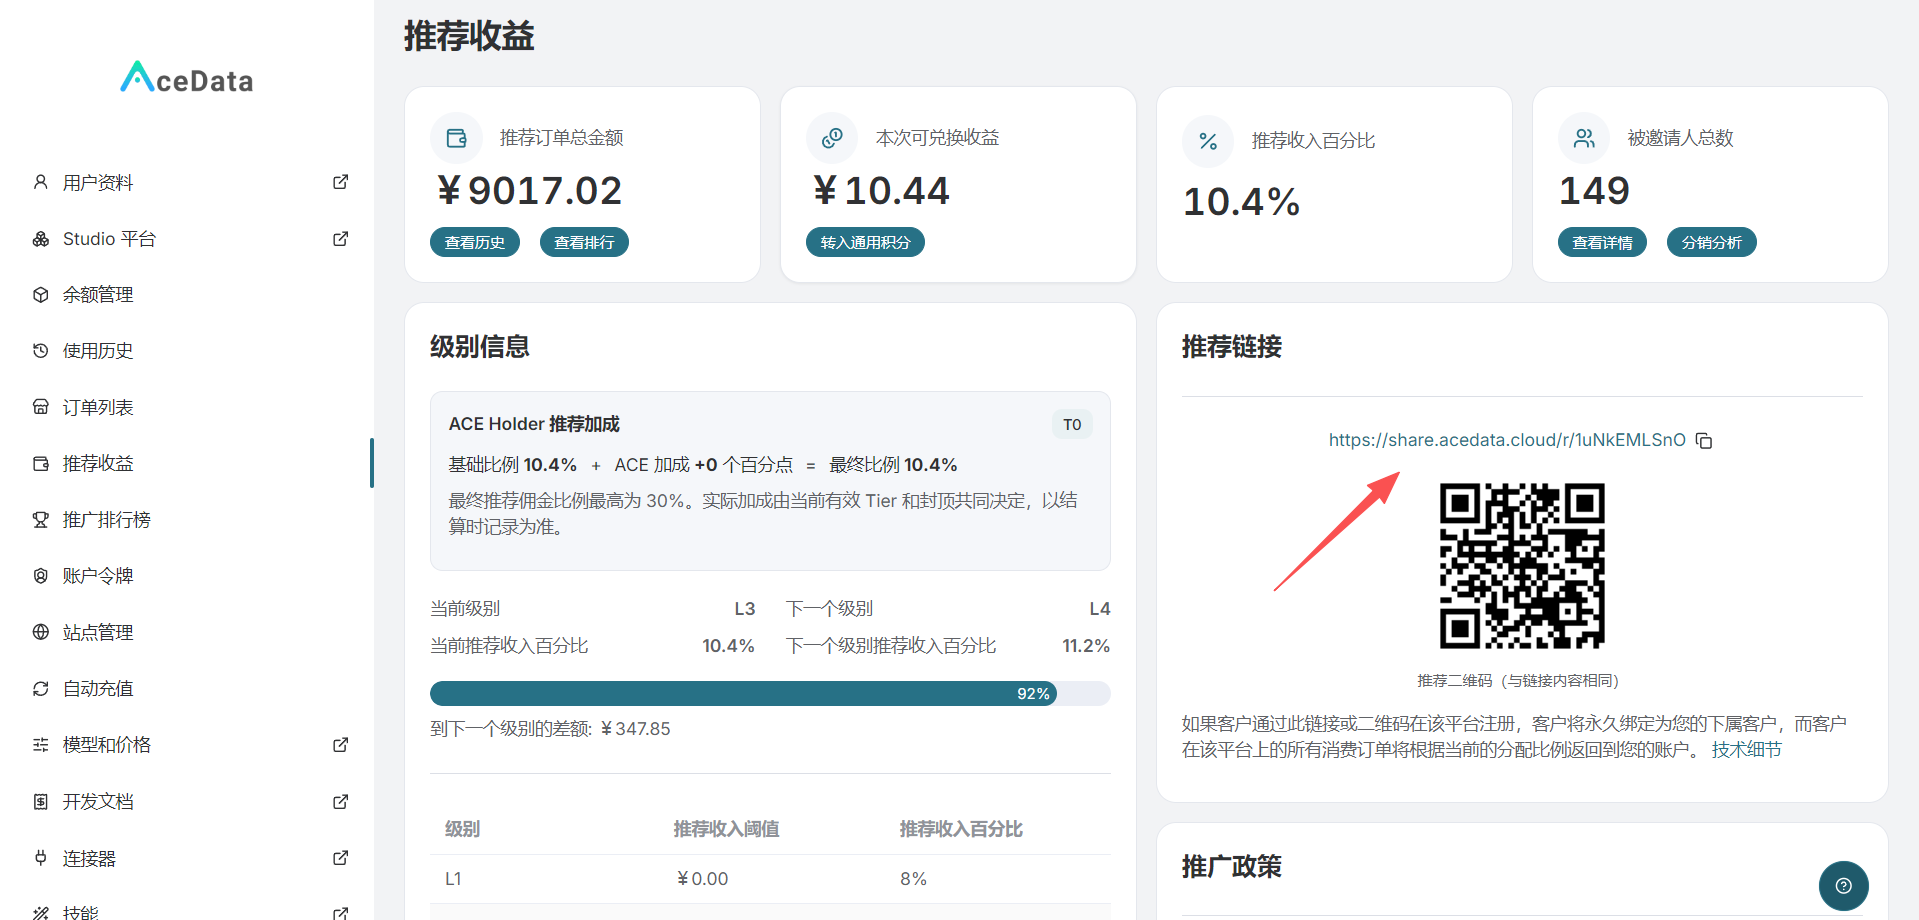Open the help question-mark button
The height and width of the screenshot is (920, 1919).
tap(1843, 886)
